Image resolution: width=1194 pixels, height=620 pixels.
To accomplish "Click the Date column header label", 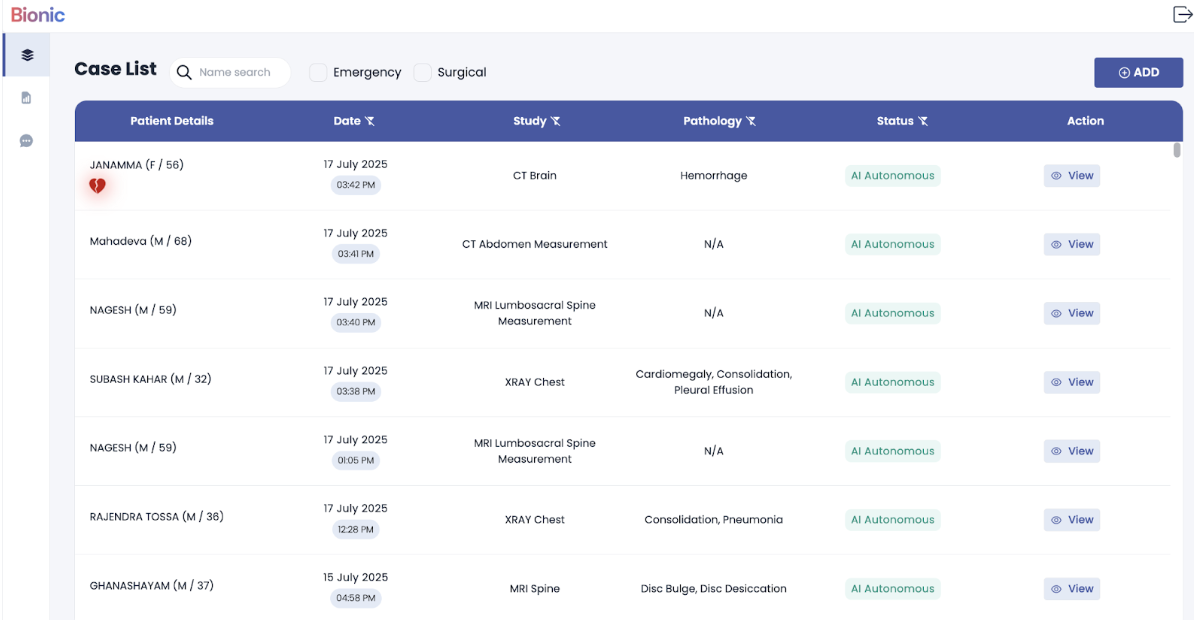I will 347,121.
